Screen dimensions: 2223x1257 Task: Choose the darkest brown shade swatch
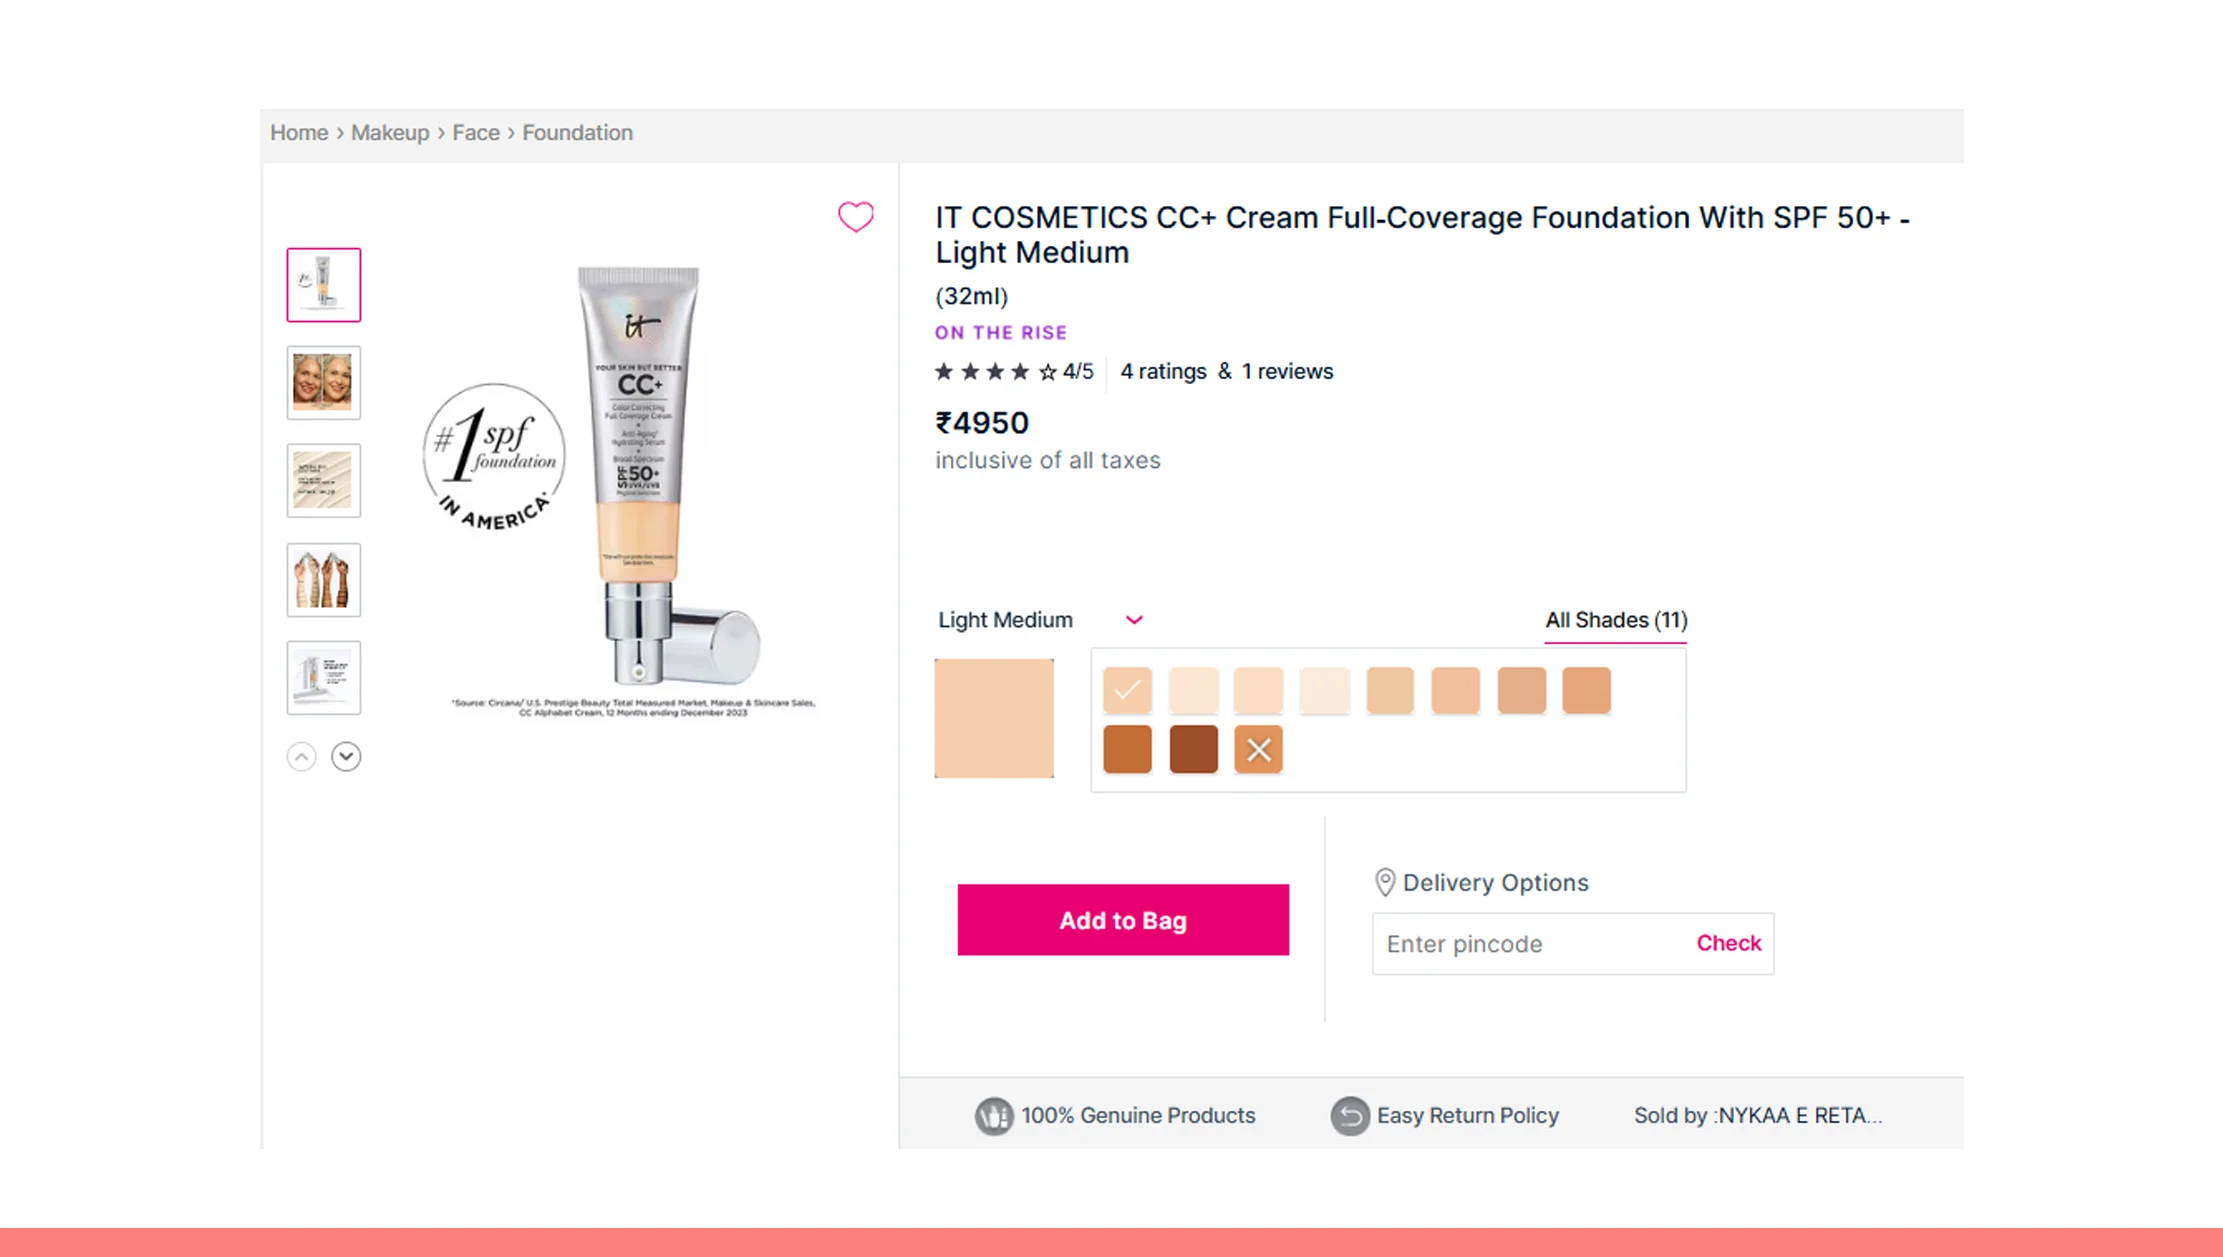[1193, 749]
